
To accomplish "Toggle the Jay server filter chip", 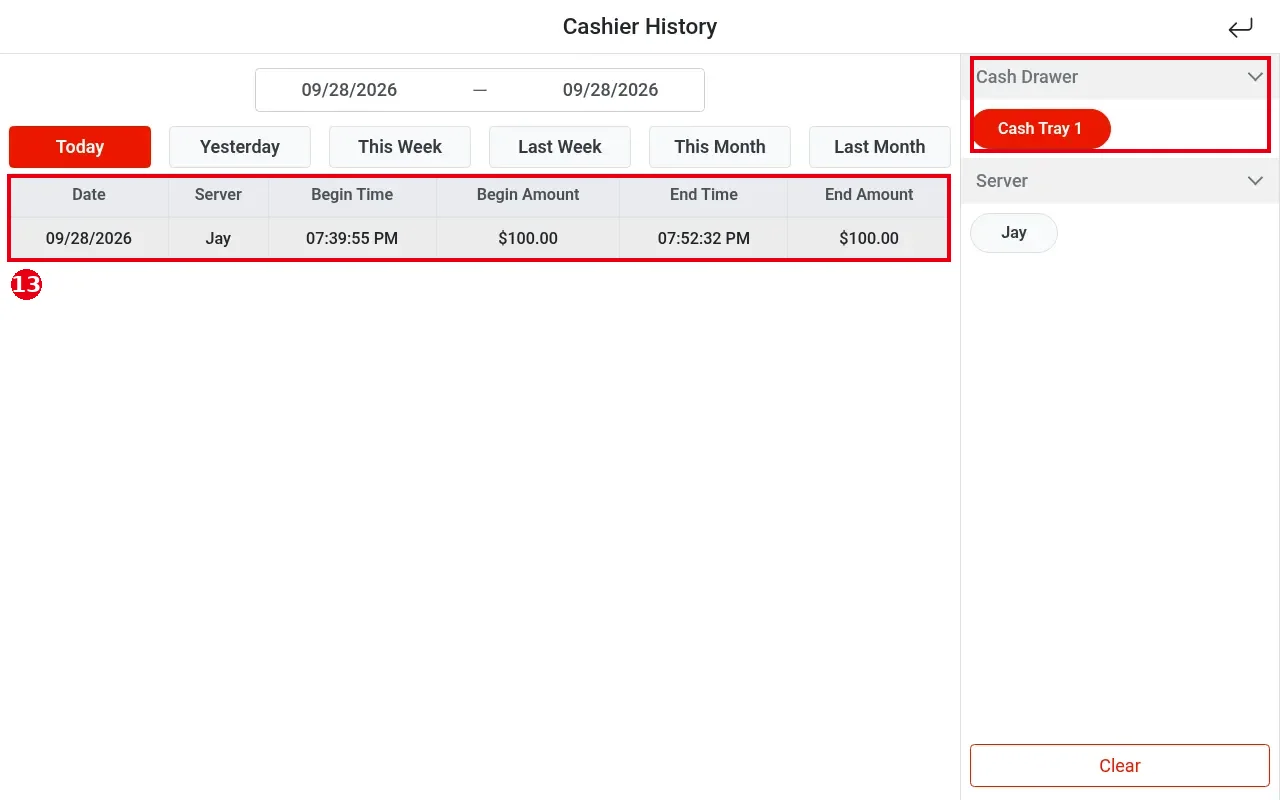I will click(x=1014, y=233).
